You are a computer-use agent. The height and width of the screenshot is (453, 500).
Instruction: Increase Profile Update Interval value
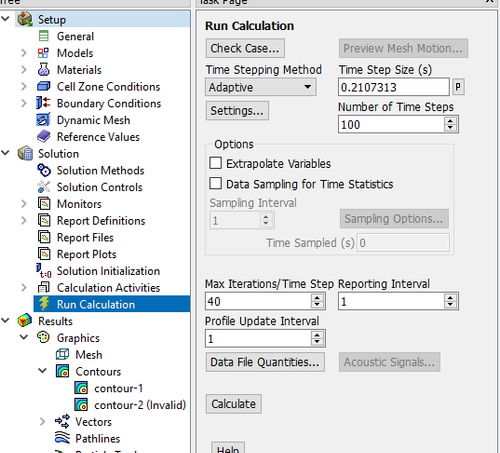[318, 335]
